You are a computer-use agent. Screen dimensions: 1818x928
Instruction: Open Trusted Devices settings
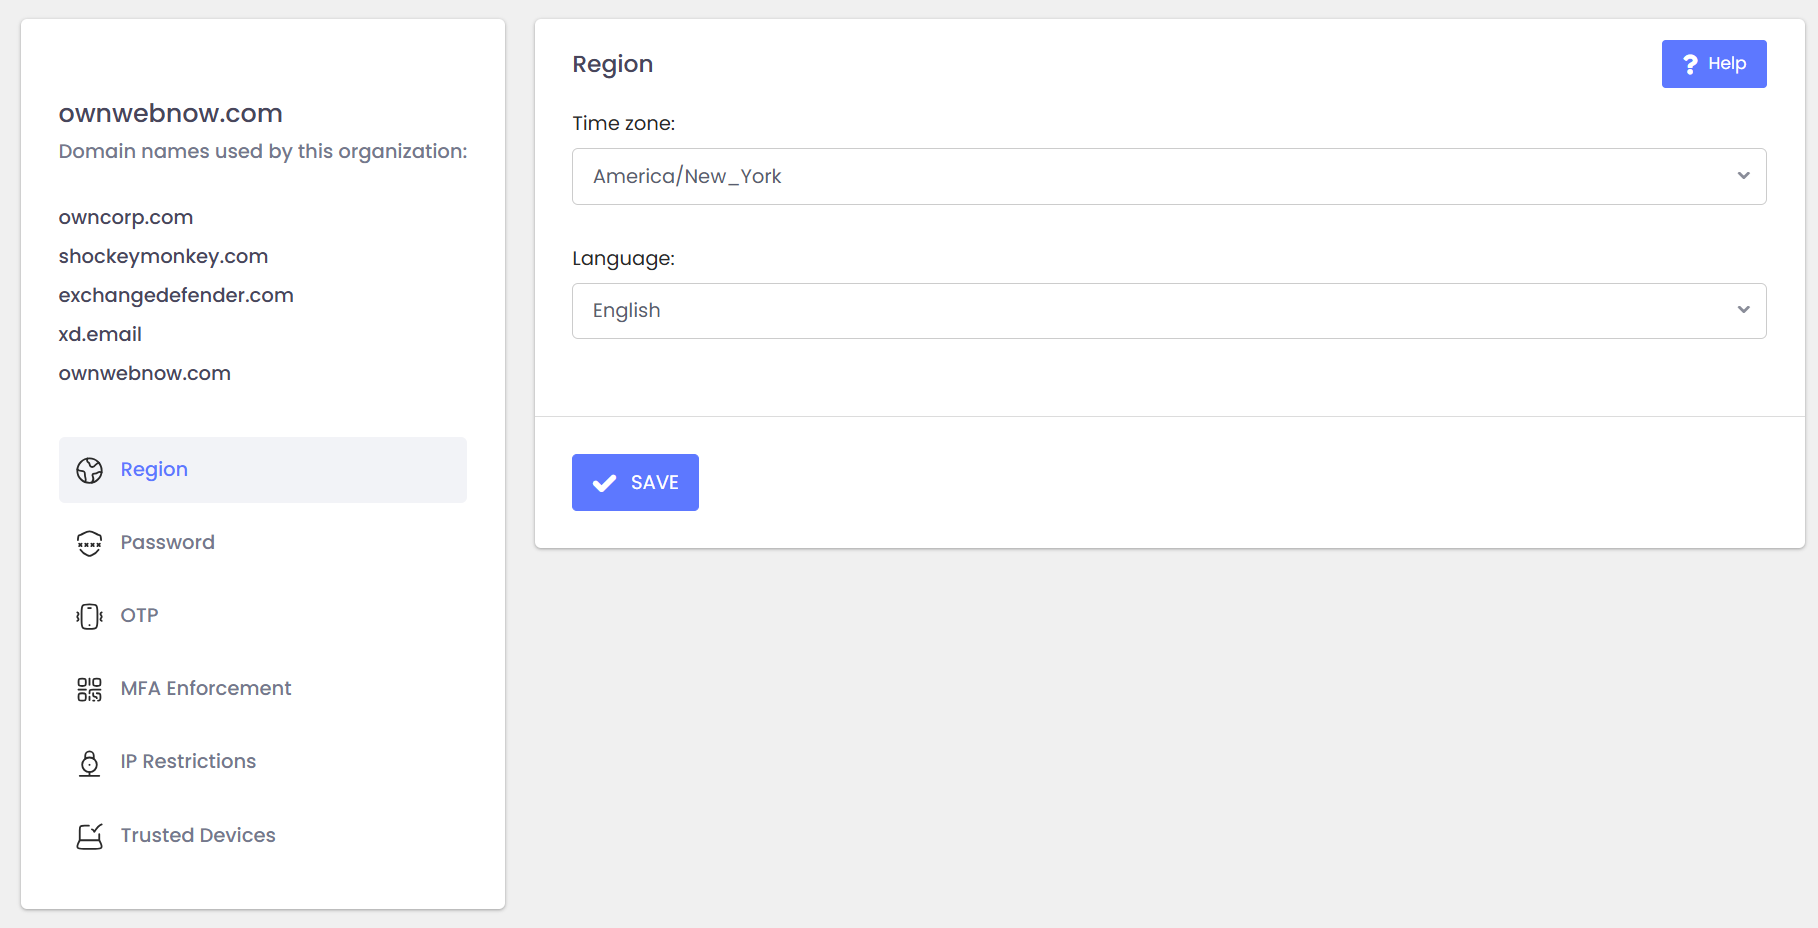(198, 835)
